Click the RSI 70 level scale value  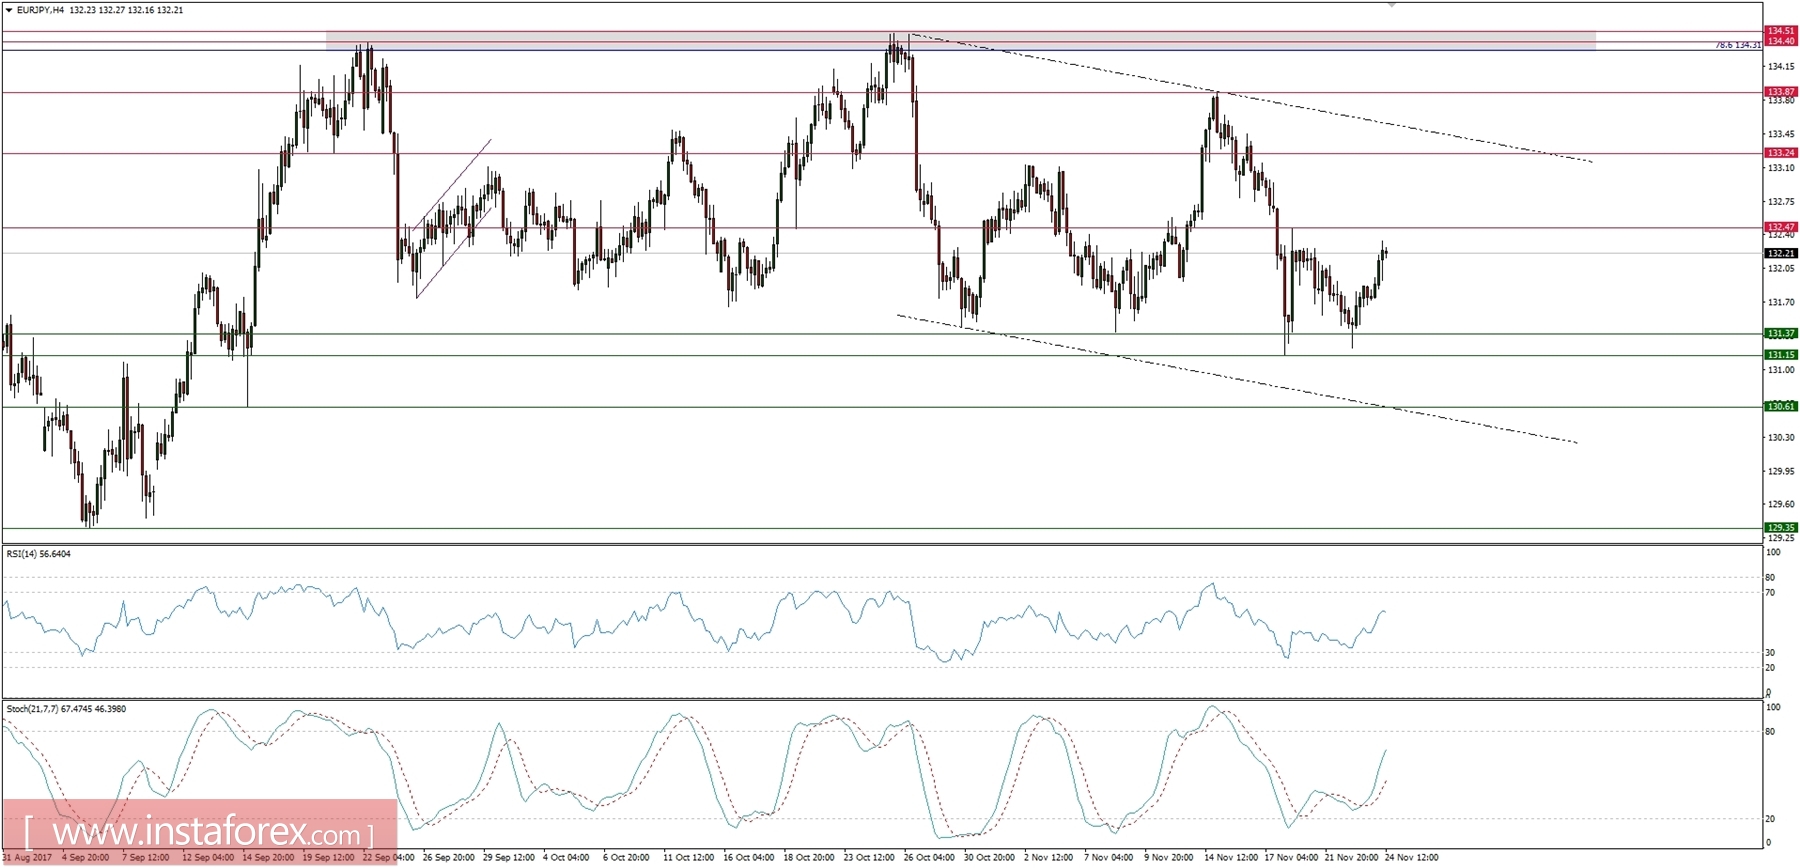1770,593
